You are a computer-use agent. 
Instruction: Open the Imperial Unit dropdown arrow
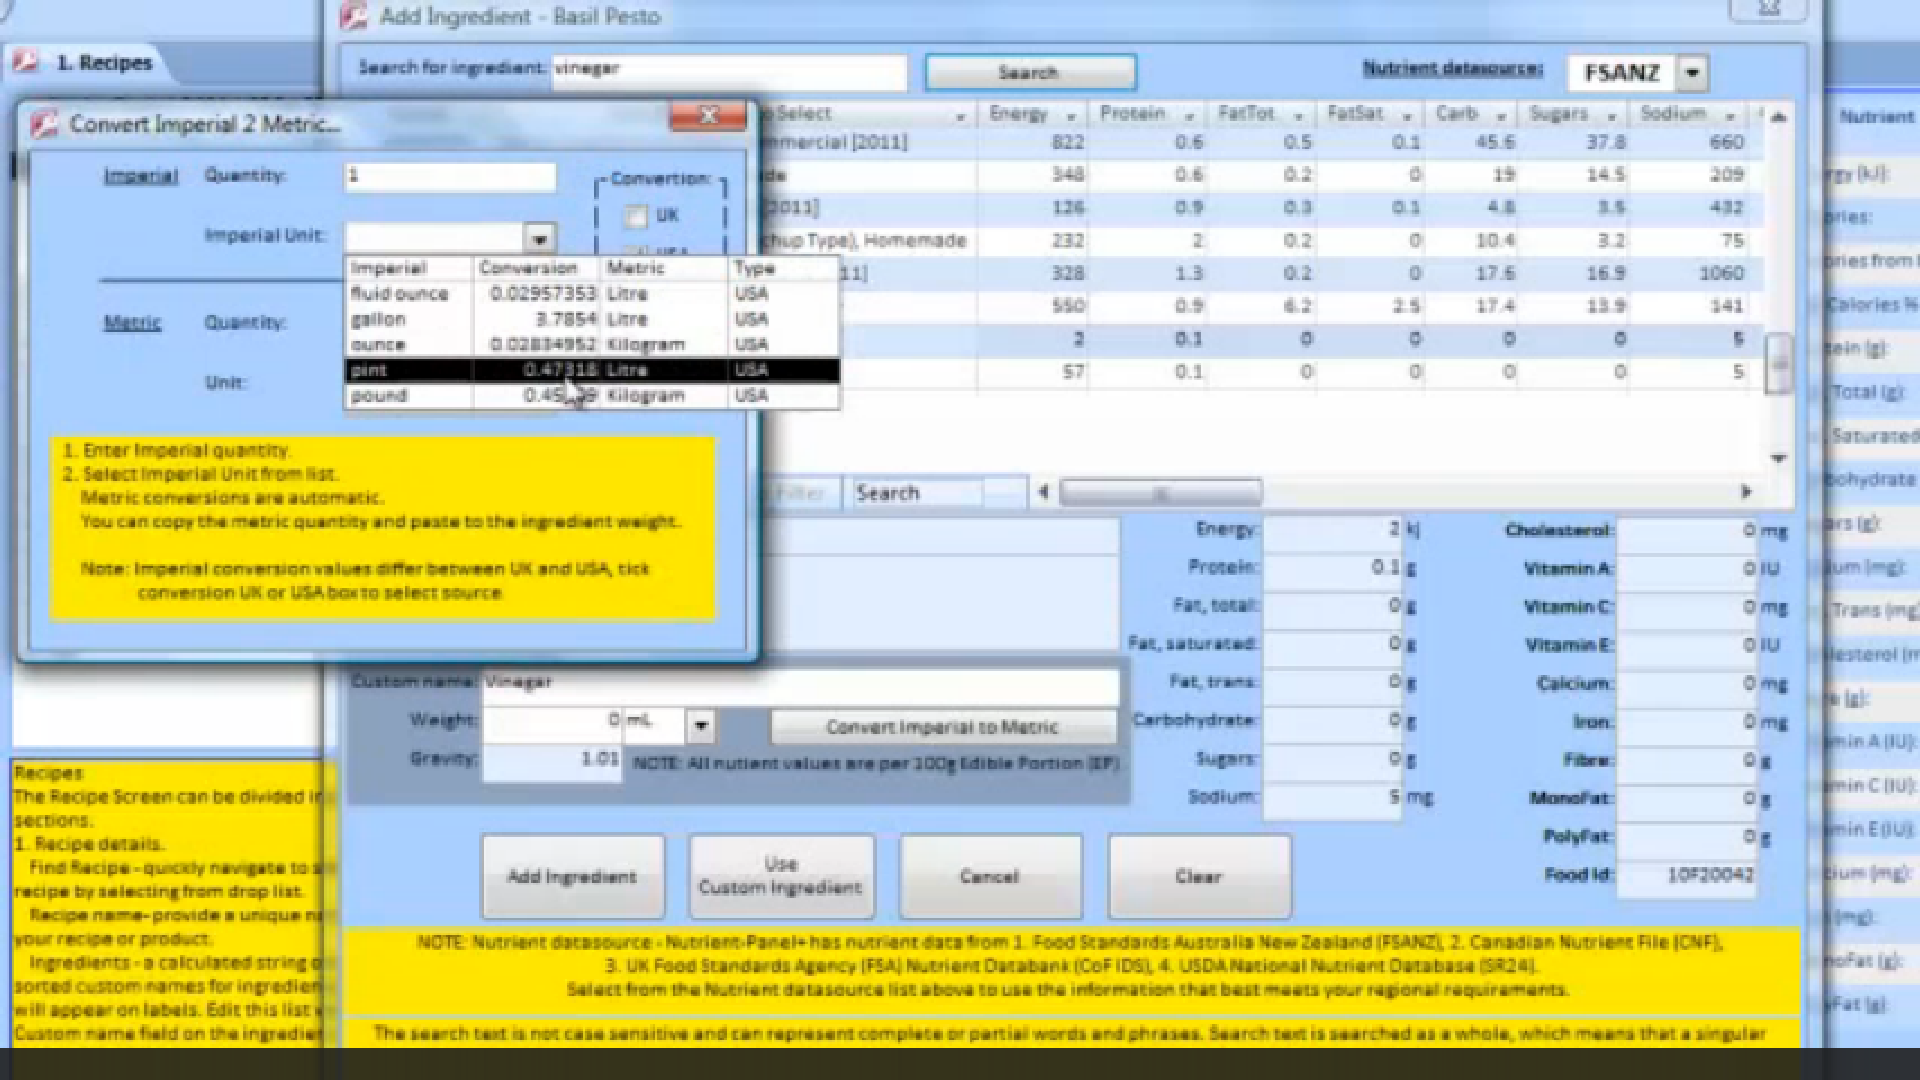click(x=539, y=238)
